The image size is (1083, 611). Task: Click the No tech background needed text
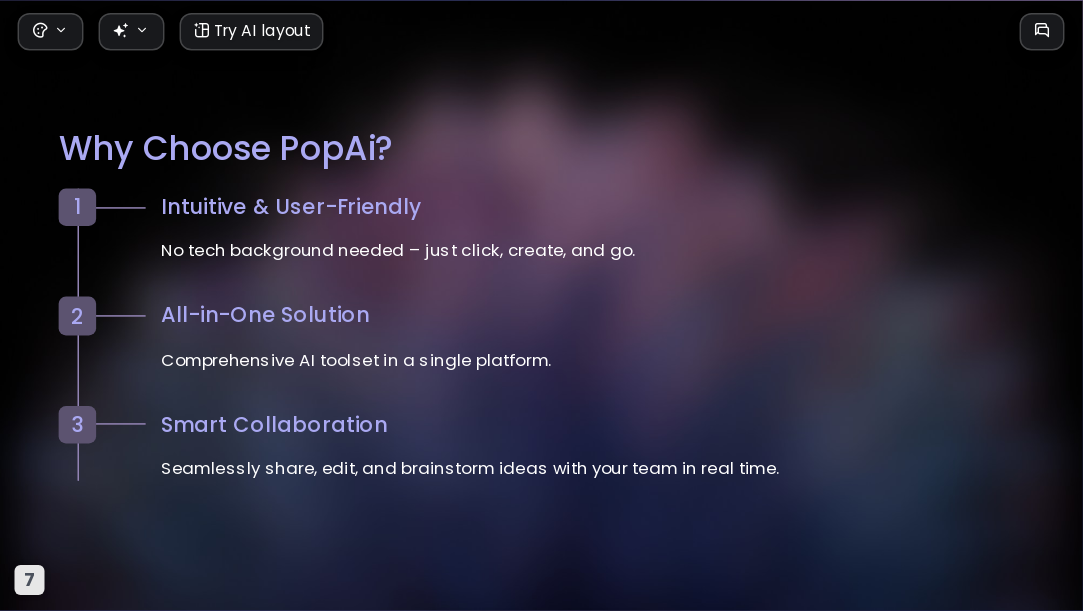pos(398,251)
